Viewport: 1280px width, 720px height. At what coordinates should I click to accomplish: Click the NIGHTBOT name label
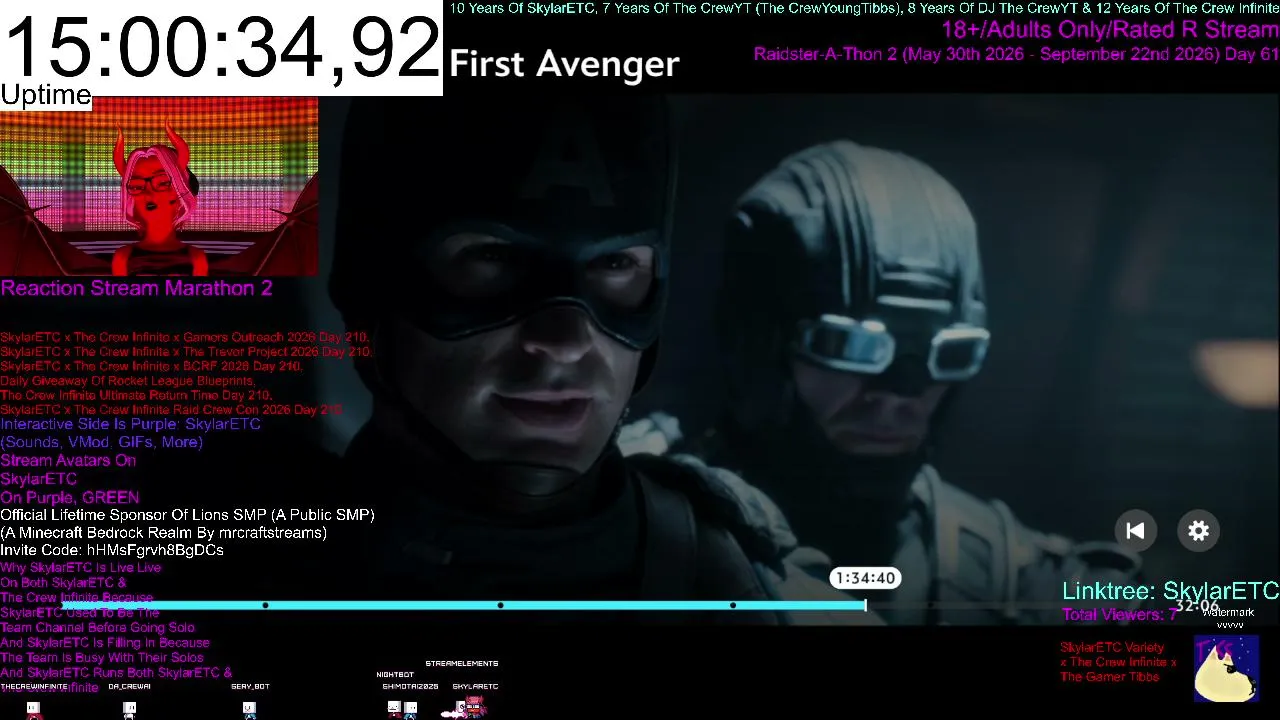[x=395, y=675]
